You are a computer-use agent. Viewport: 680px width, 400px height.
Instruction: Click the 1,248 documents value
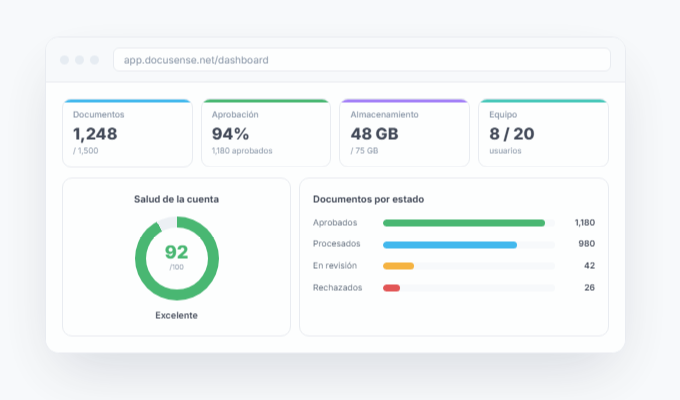[x=95, y=134]
